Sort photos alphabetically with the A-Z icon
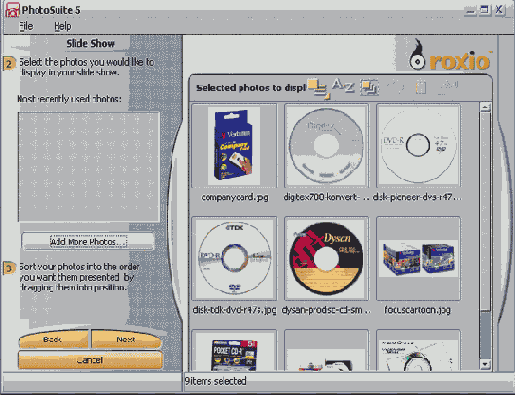The height and width of the screenshot is (395, 515). pos(343,86)
